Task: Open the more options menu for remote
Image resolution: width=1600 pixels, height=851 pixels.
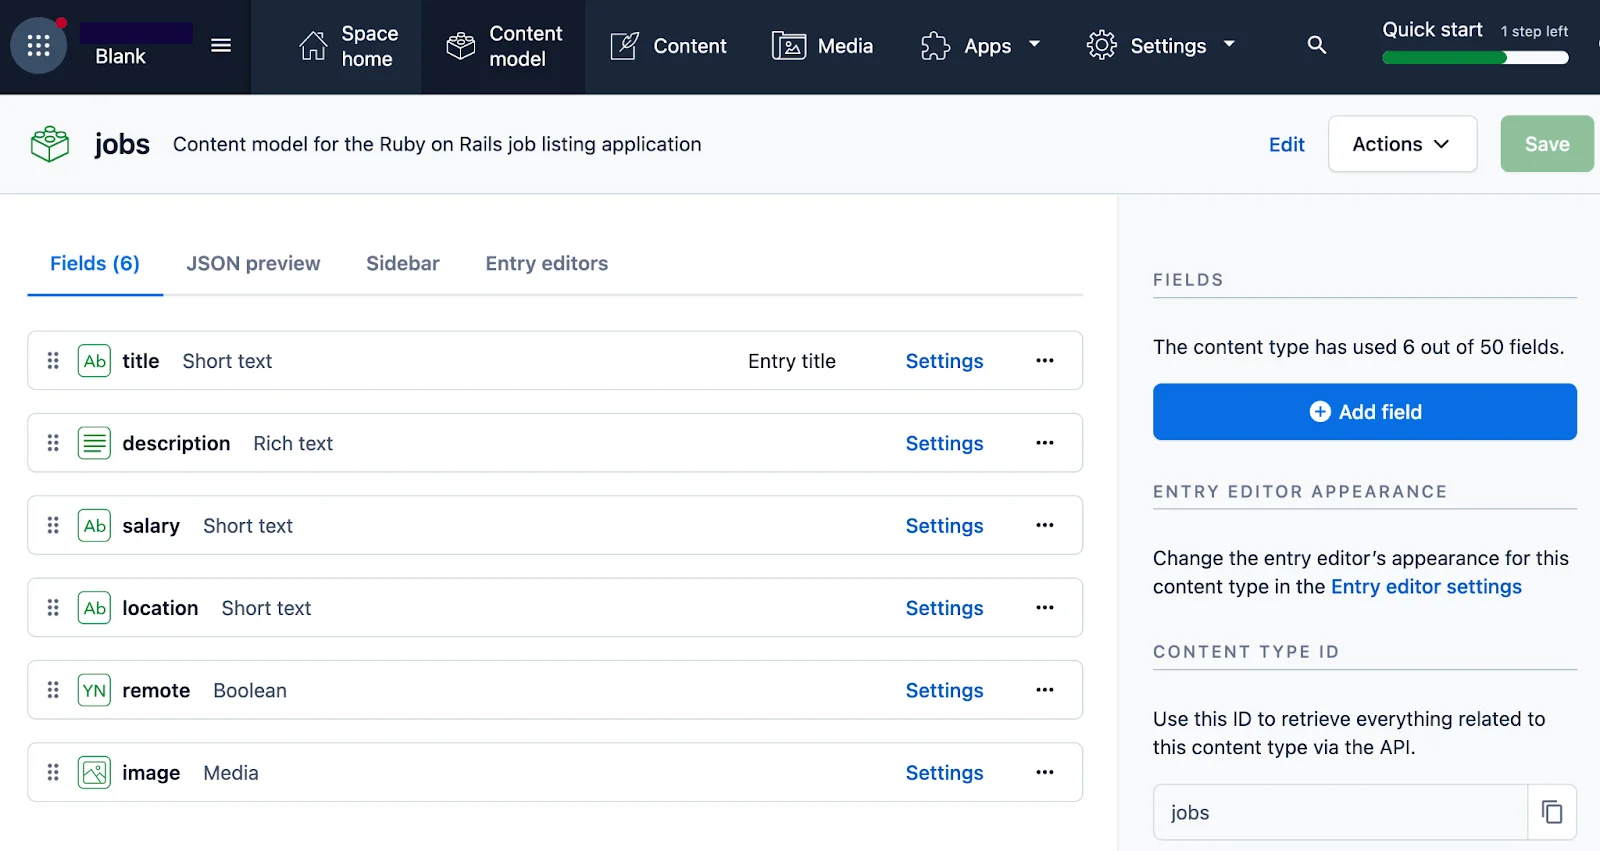Action: click(1045, 690)
